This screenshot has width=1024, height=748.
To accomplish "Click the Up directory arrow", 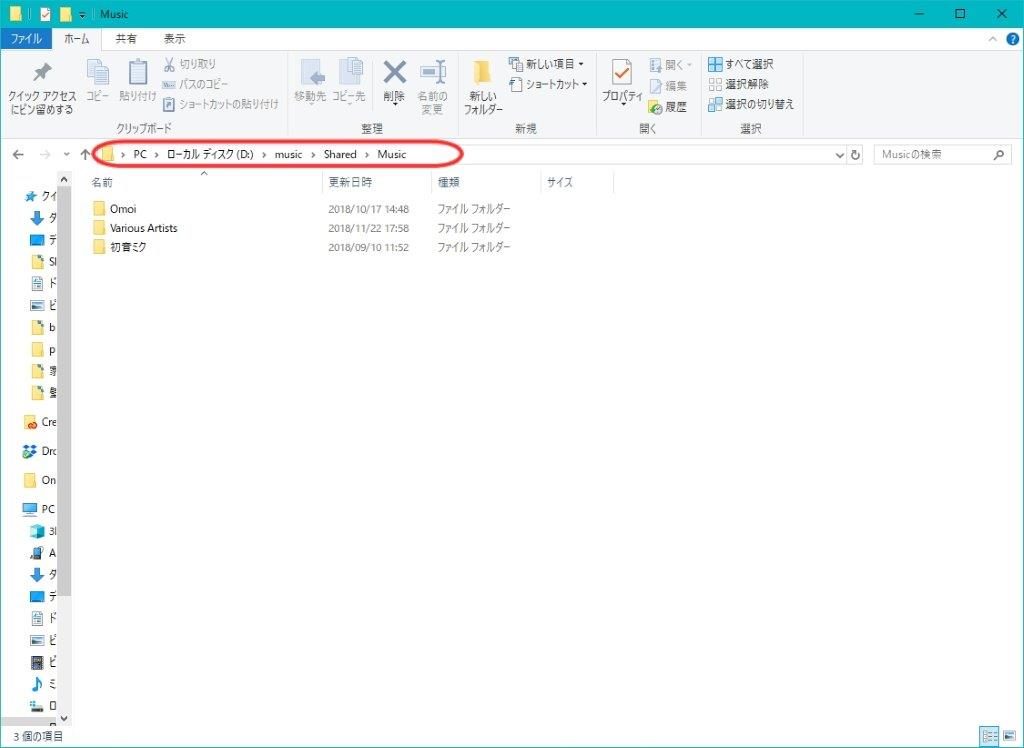I will point(85,155).
